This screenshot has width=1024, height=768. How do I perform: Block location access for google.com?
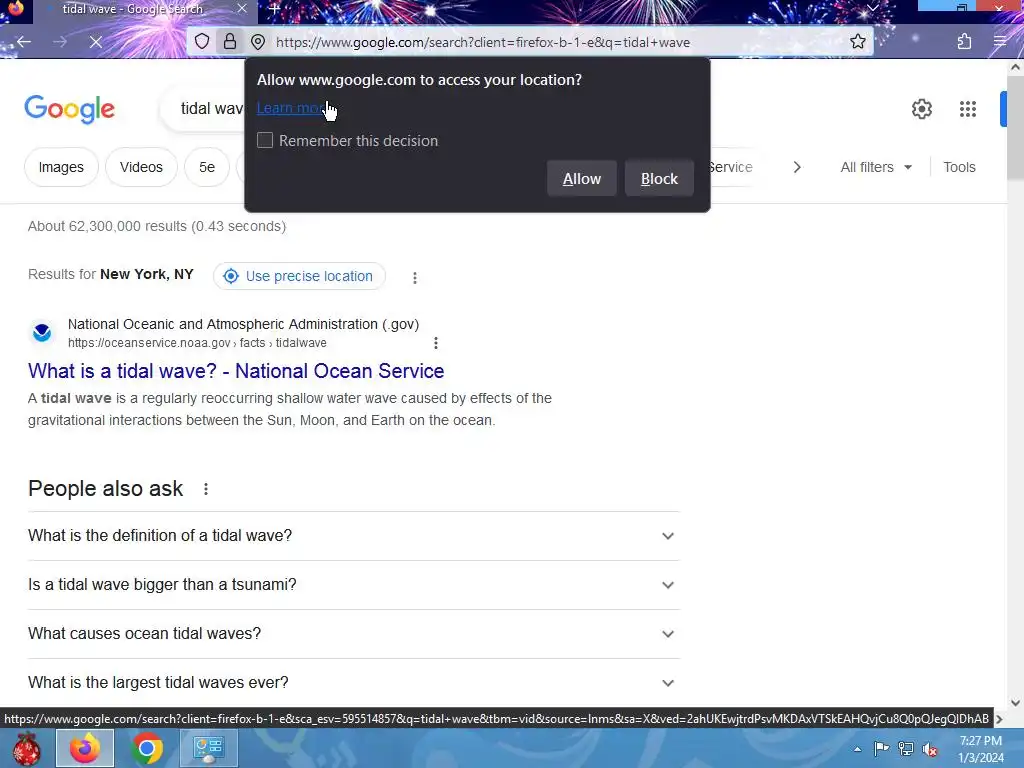tap(659, 178)
